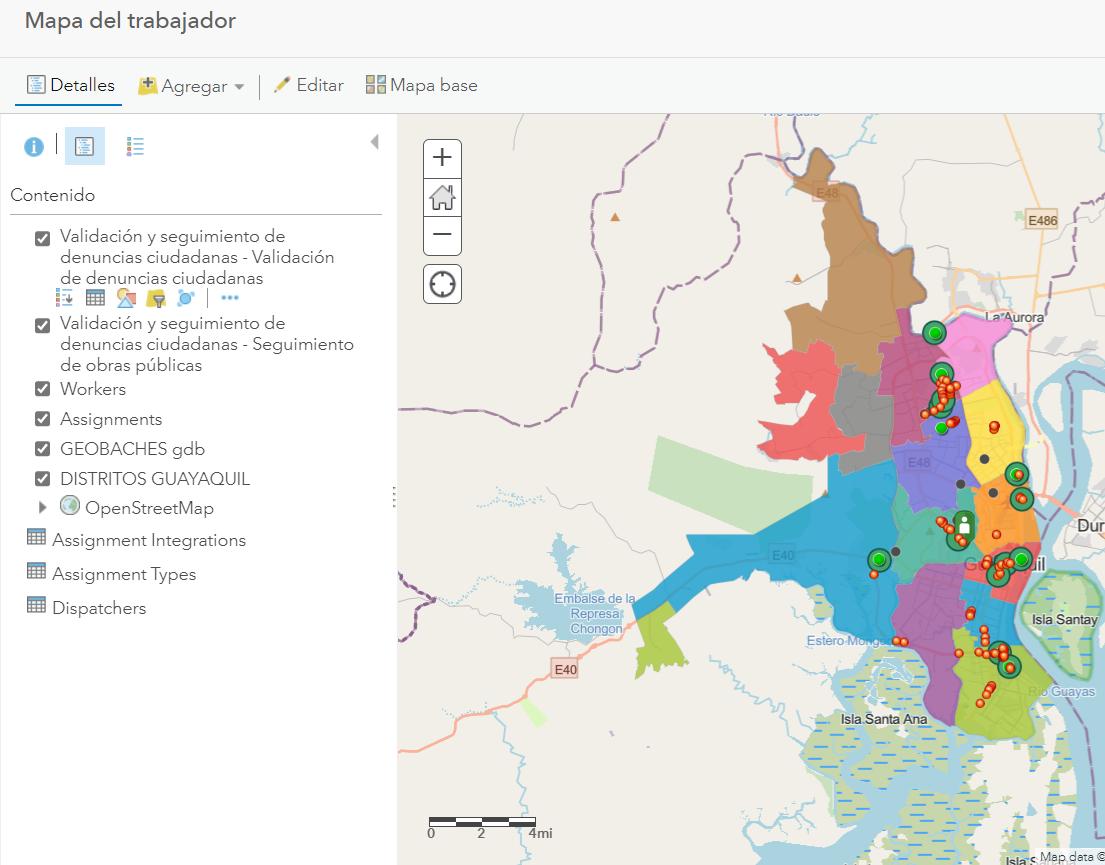
Task: Open more options for first layer
Action: point(230,298)
